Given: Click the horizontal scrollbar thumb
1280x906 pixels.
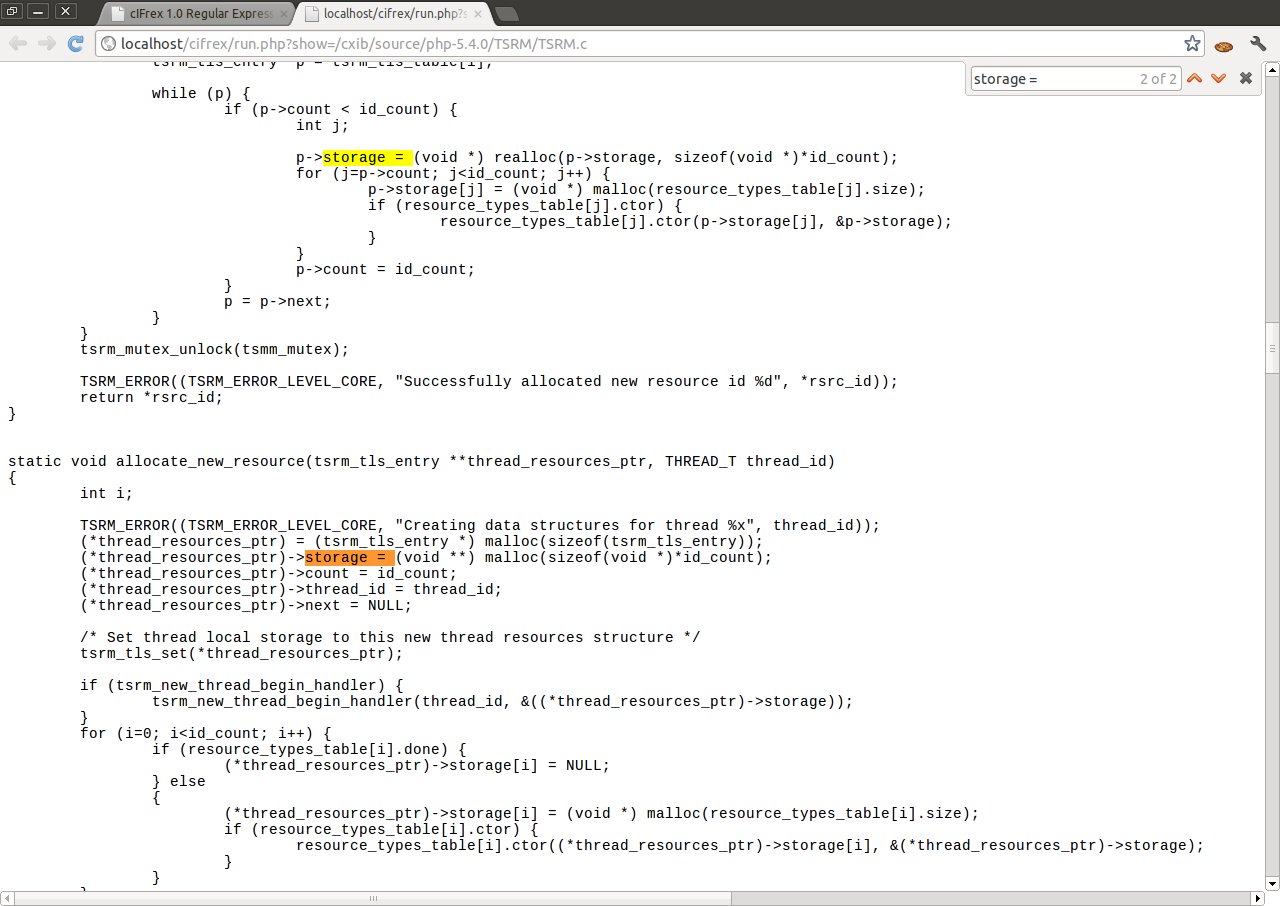Looking at the screenshot, I should (370, 898).
